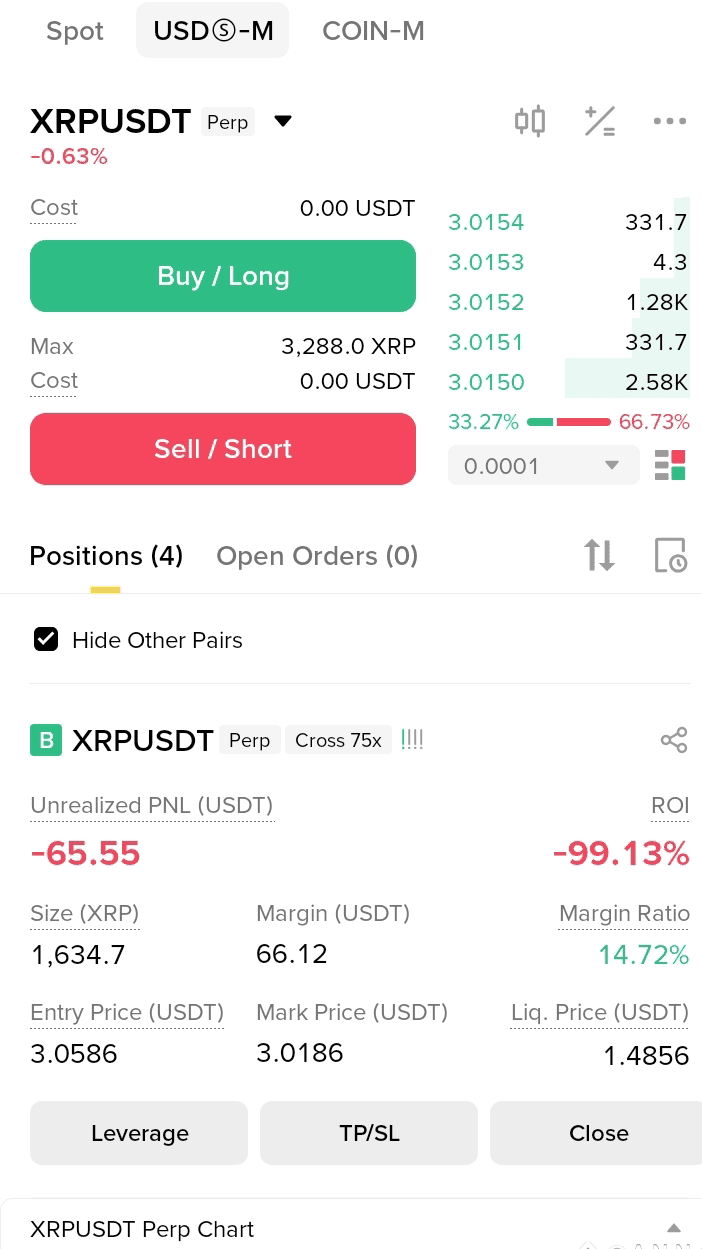This screenshot has height=1249, width=702.
Task: Open the Open Orders tab
Action: coord(316,556)
